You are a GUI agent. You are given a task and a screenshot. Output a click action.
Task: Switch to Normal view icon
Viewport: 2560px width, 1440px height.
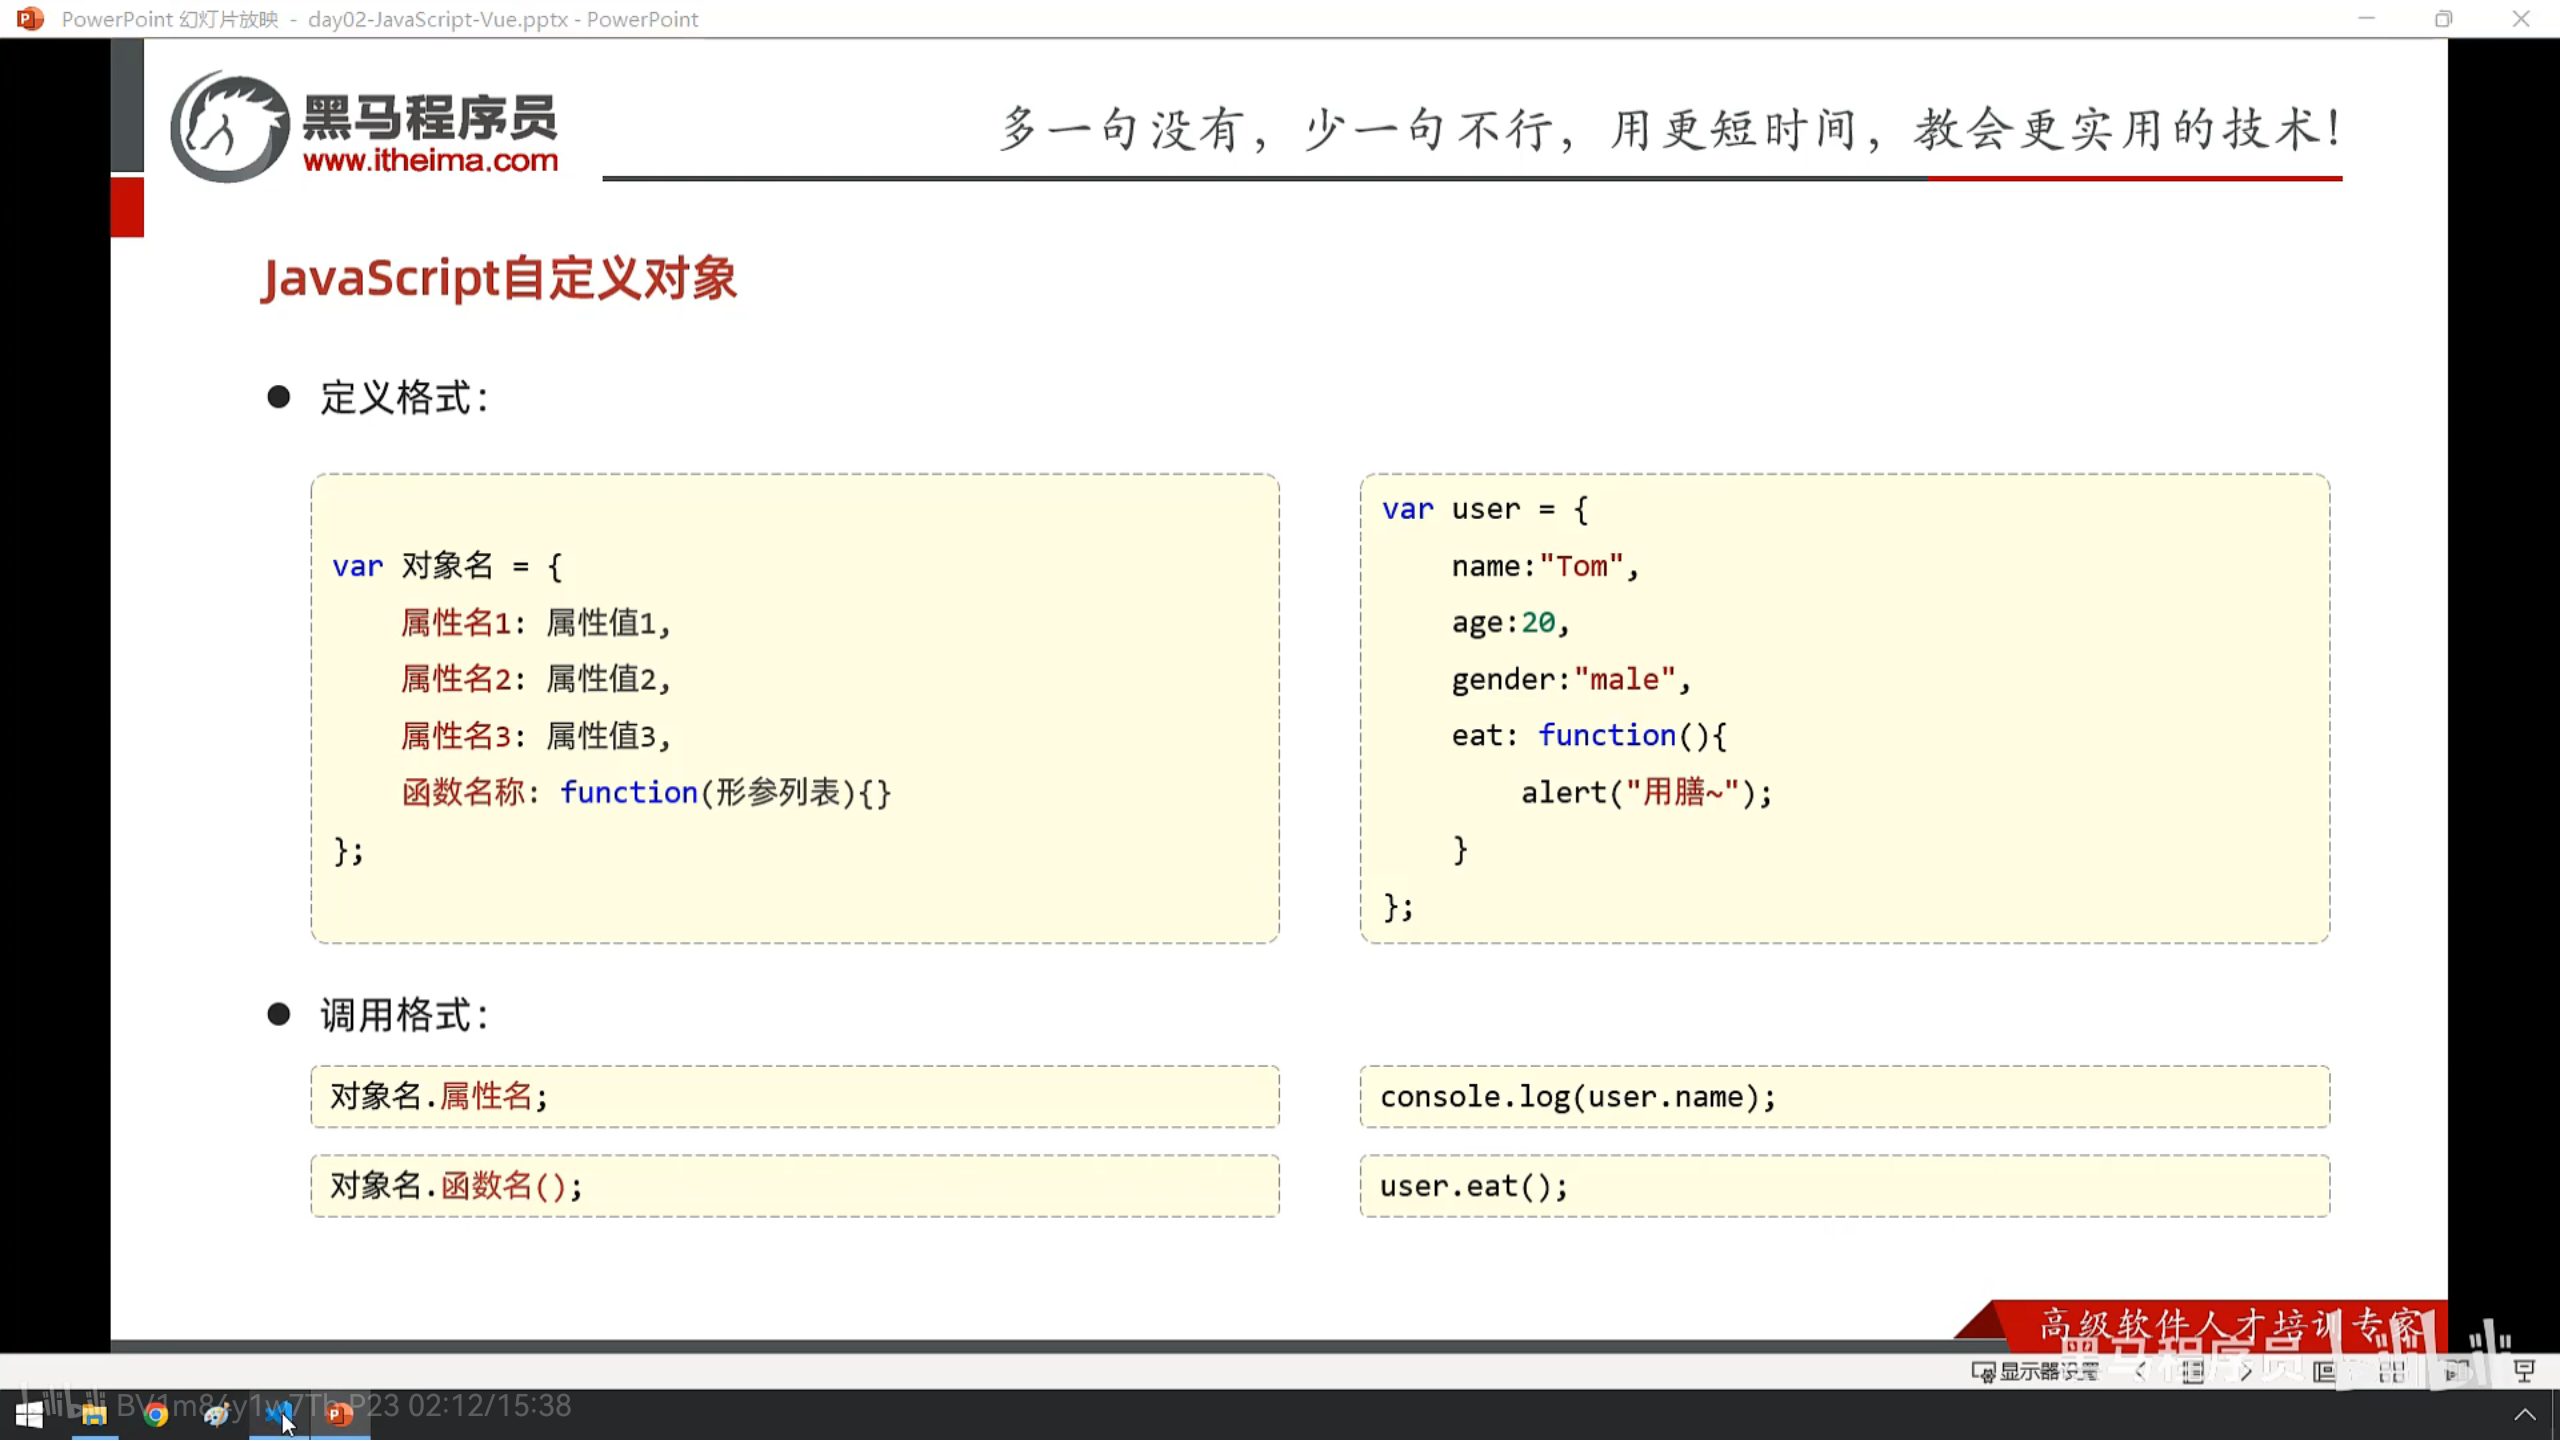2324,1371
